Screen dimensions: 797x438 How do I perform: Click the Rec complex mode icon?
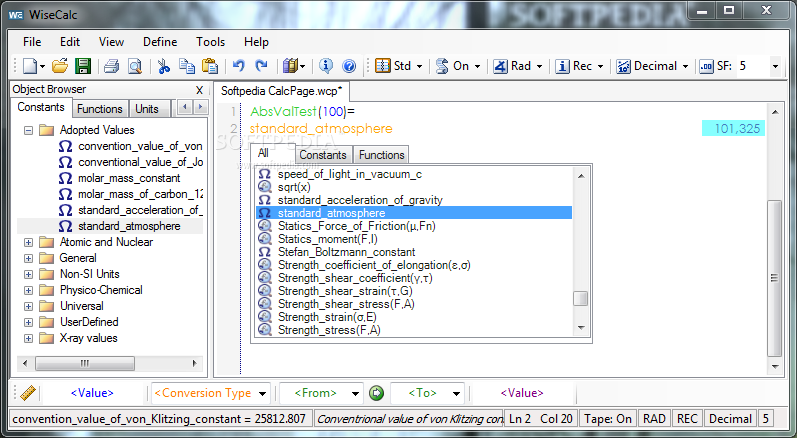[562, 66]
